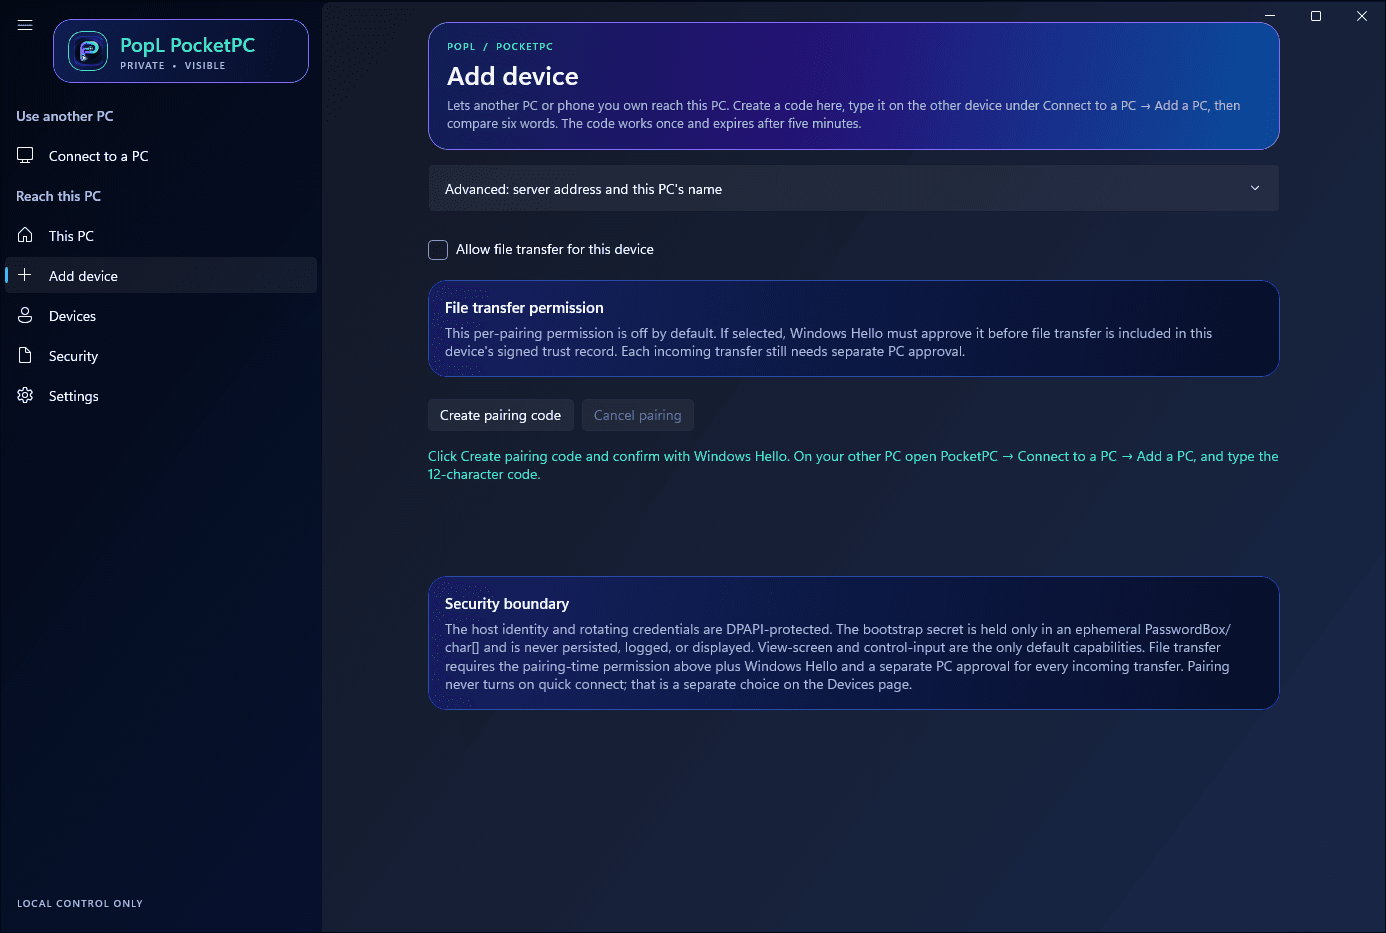Open the Settings page

[x=161, y=396]
